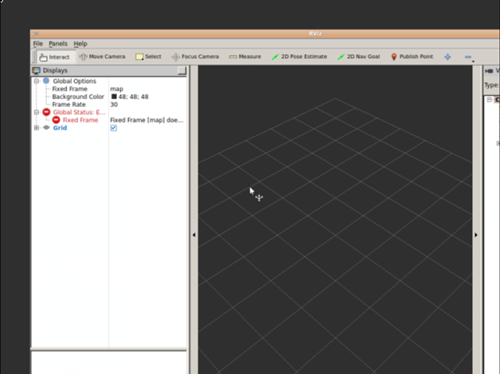Select the Background Color row label

78,97
